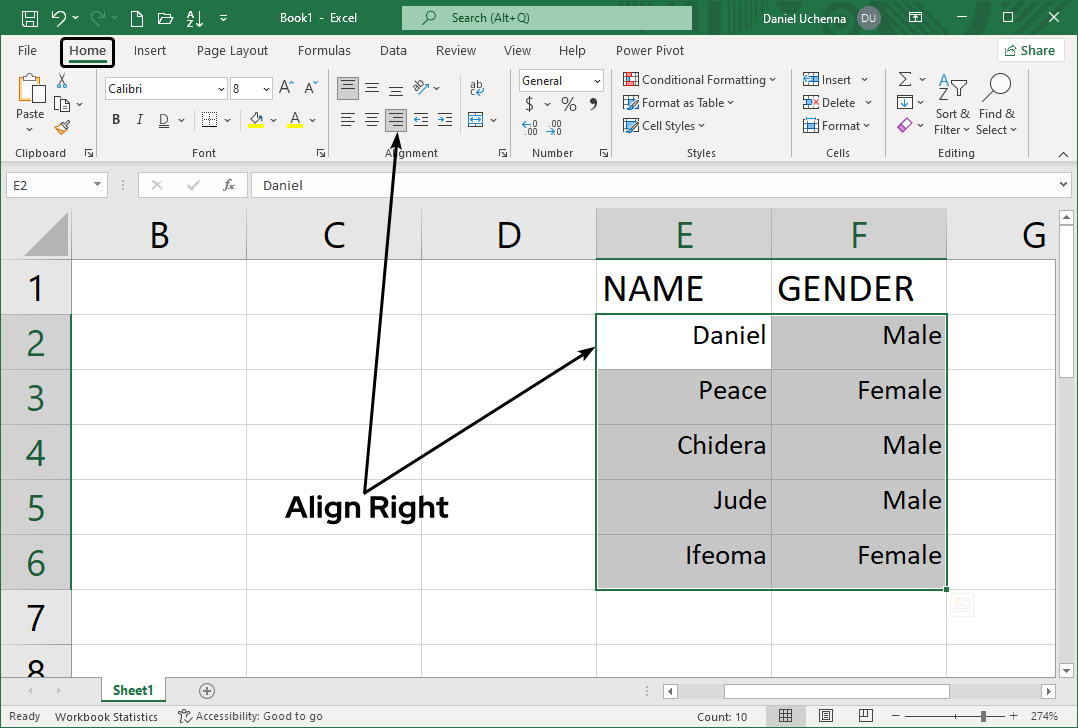Switch to the Formulas ribbon tab
Screen dimensions: 1078x728
tap(324, 50)
